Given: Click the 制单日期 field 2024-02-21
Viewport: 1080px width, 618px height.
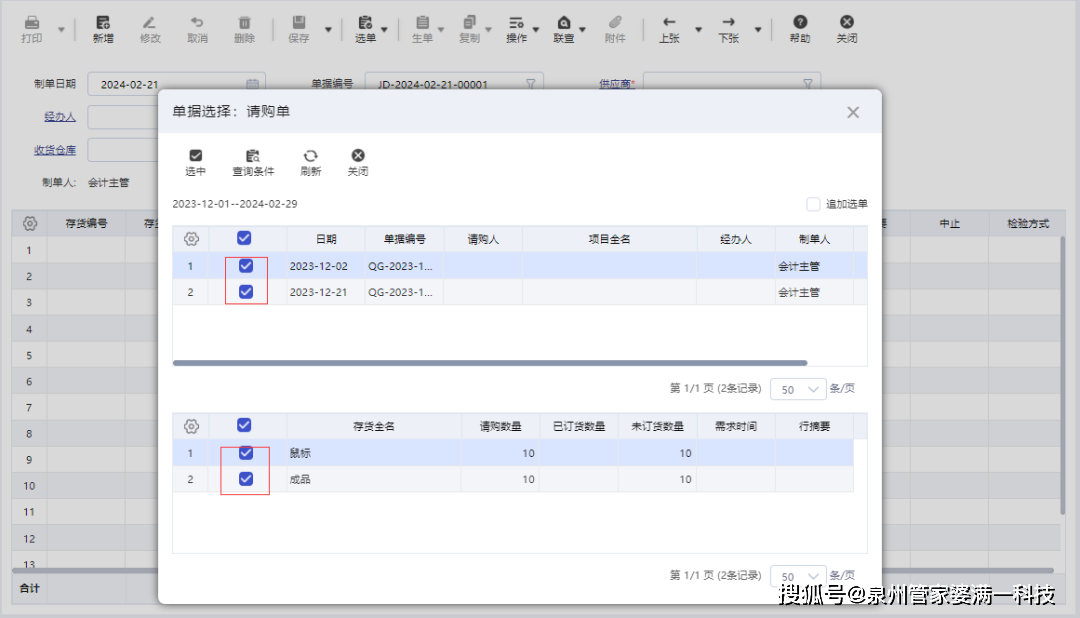Looking at the screenshot, I should coord(176,84).
